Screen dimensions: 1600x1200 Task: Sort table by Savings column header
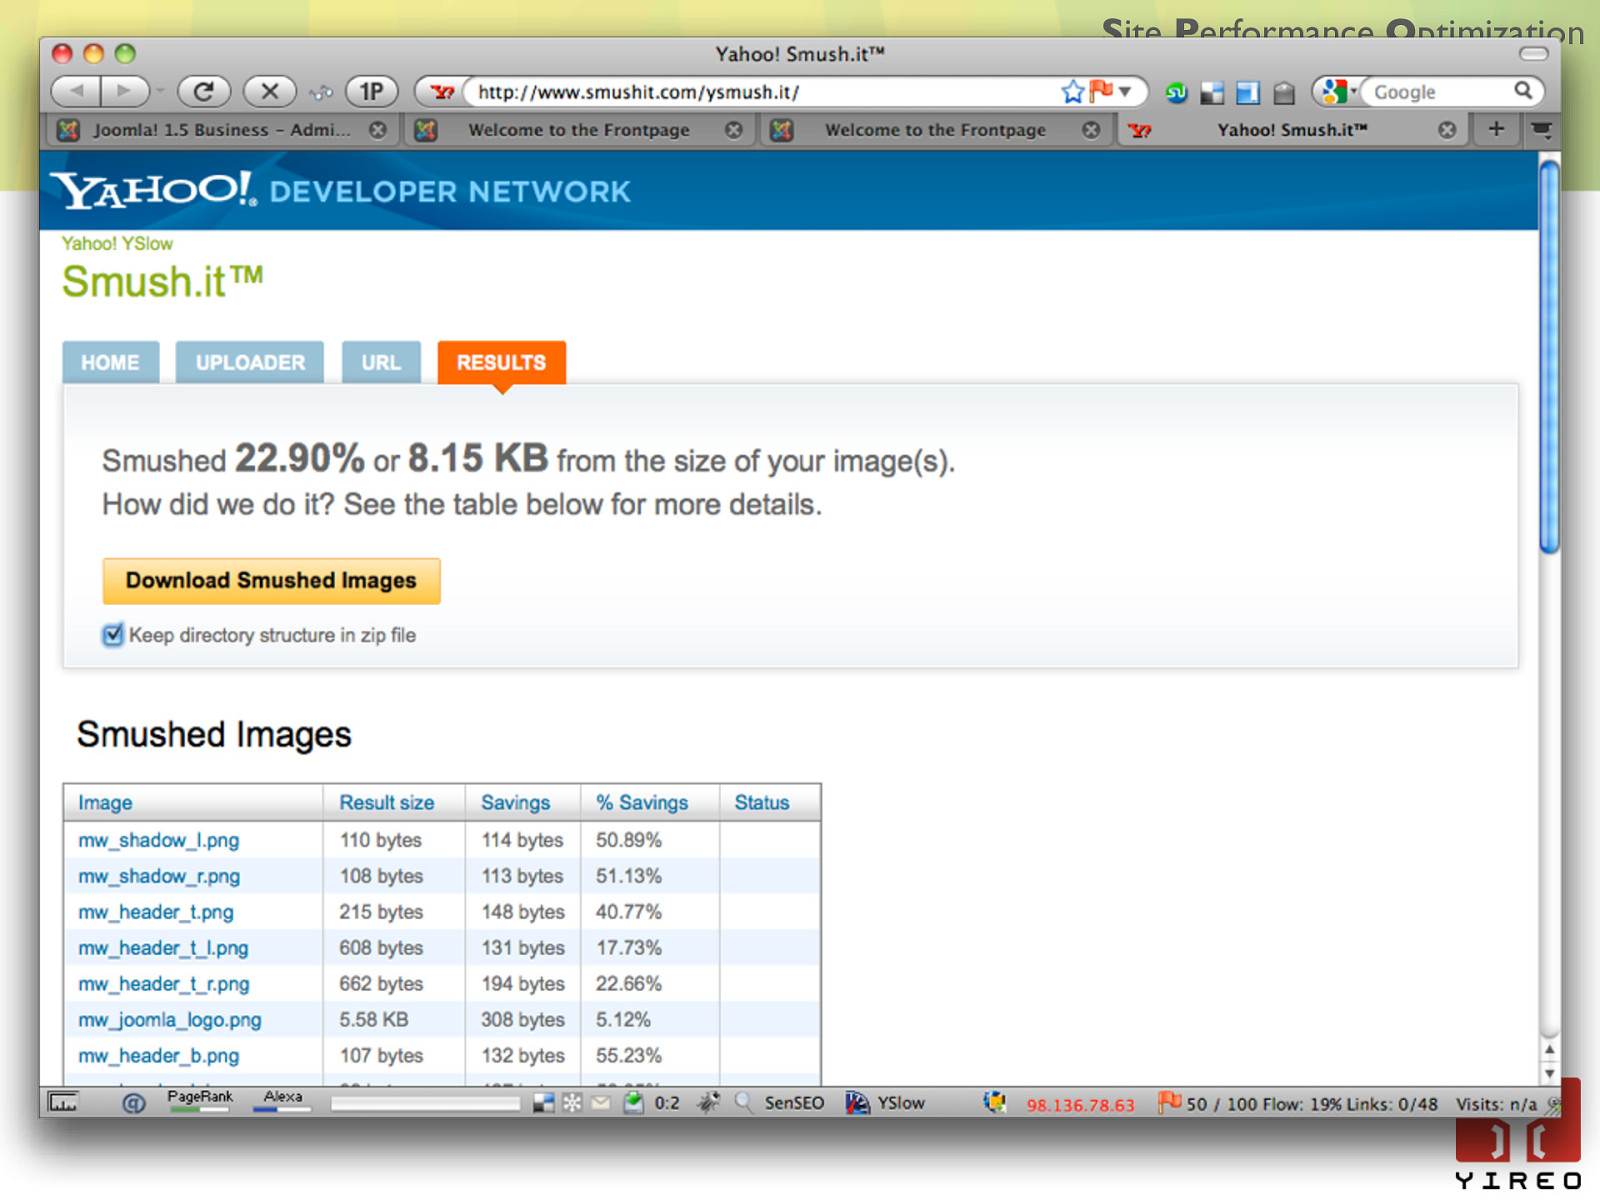pyautogui.click(x=515, y=803)
